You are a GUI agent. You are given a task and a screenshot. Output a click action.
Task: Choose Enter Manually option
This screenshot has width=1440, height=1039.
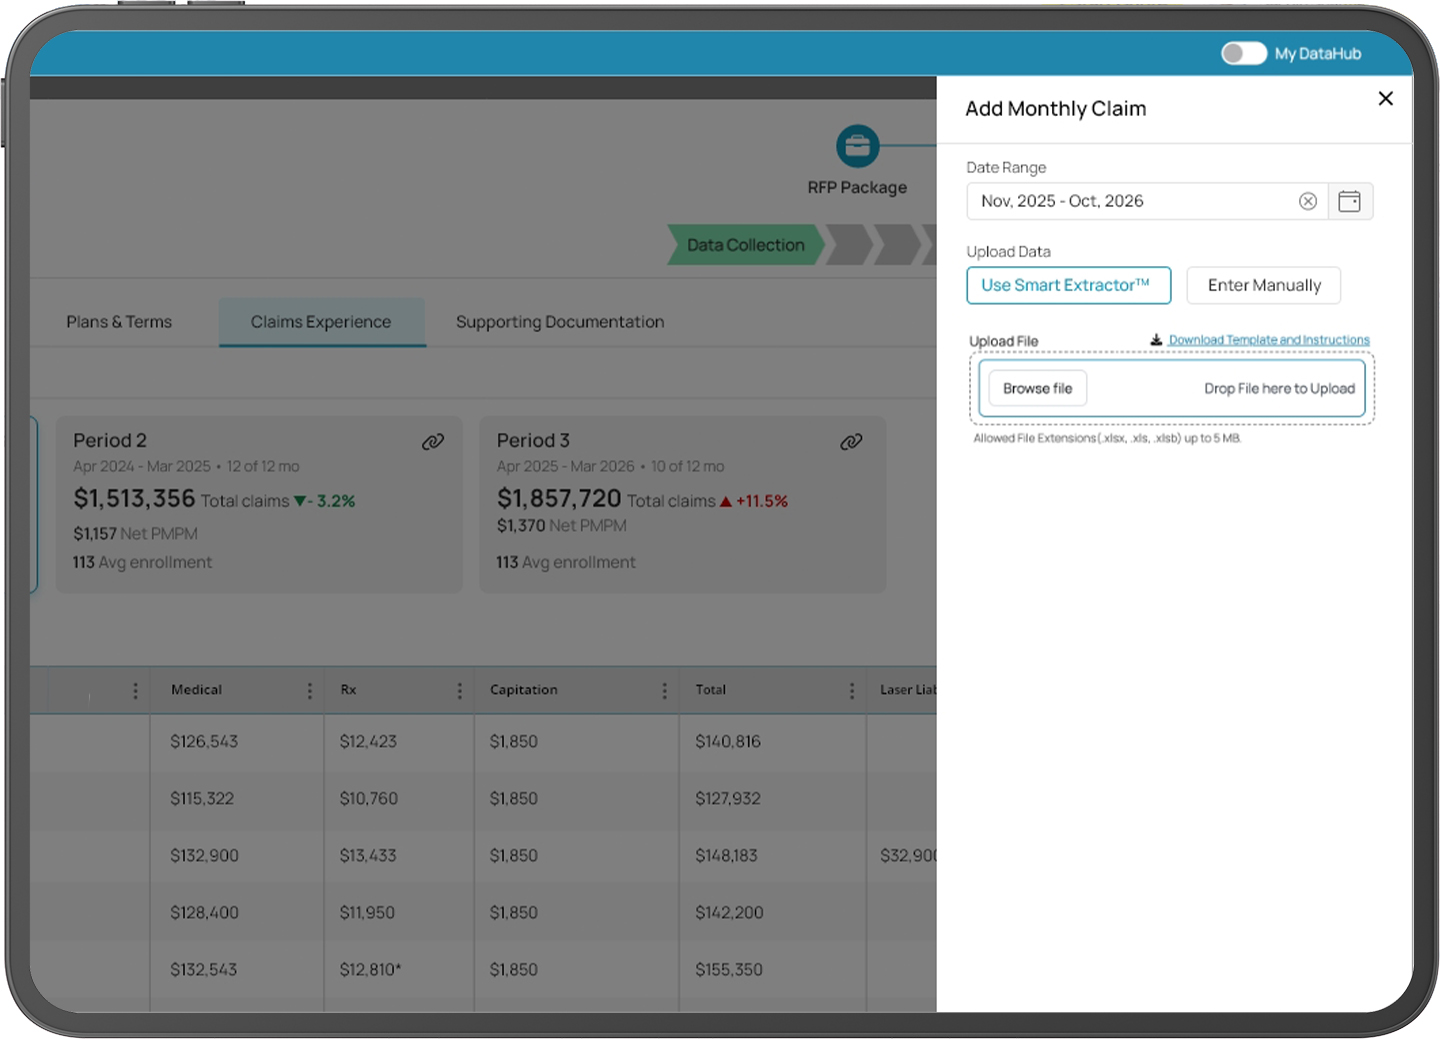[x=1264, y=285]
